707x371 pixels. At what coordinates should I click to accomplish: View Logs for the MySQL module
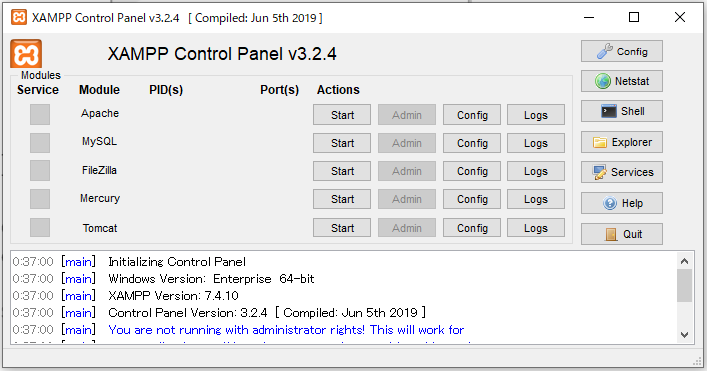coord(536,143)
